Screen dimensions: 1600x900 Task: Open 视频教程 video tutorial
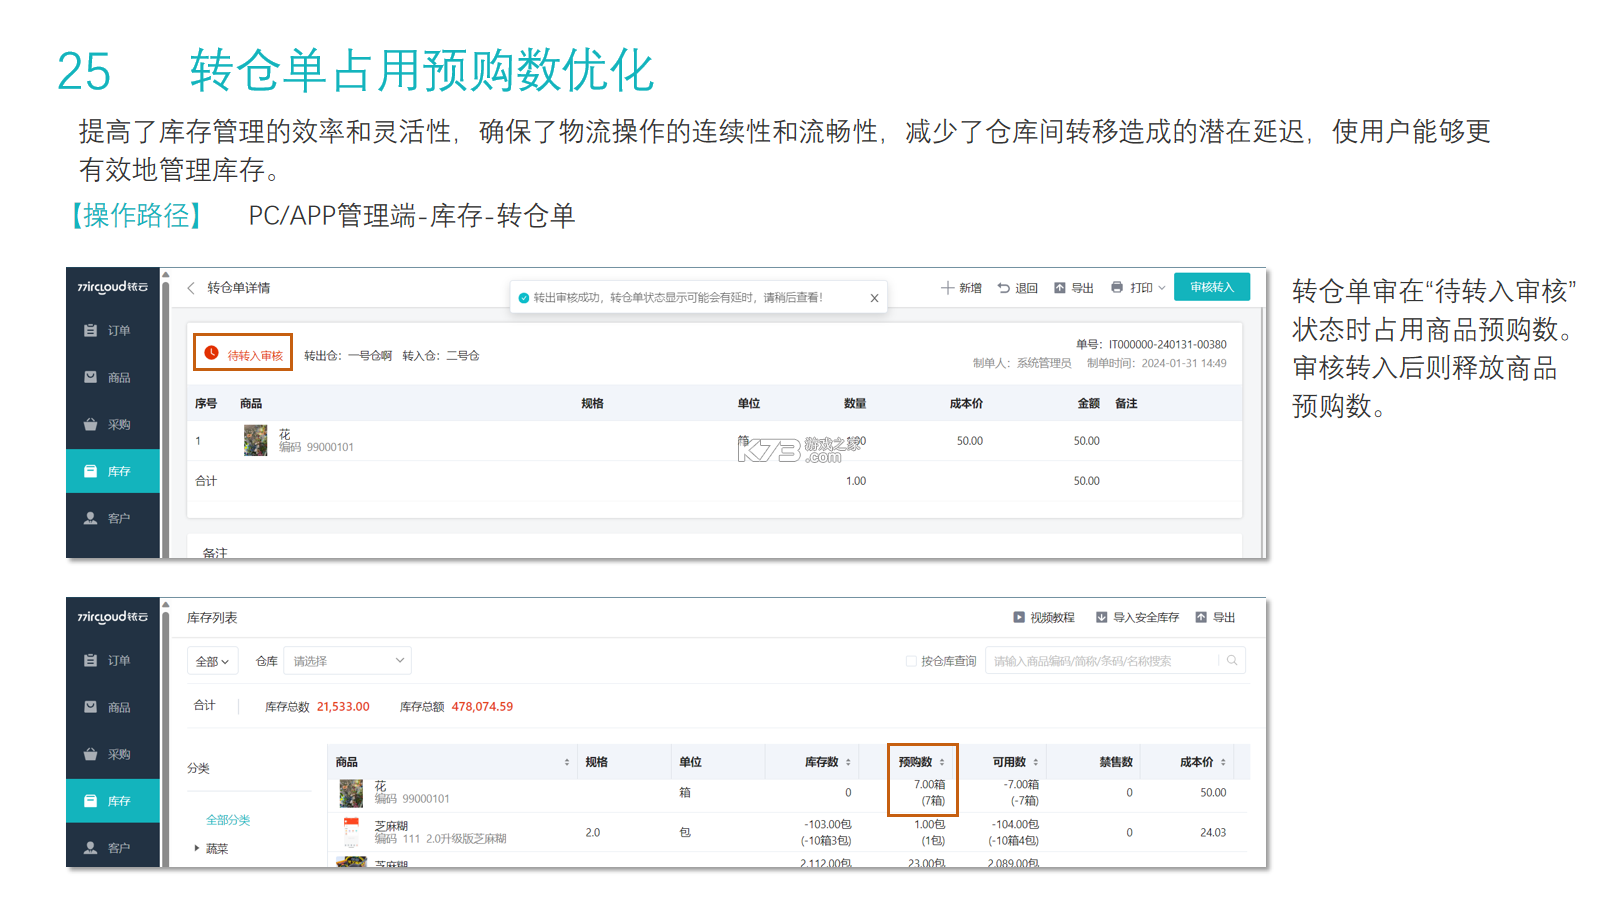point(1044,618)
